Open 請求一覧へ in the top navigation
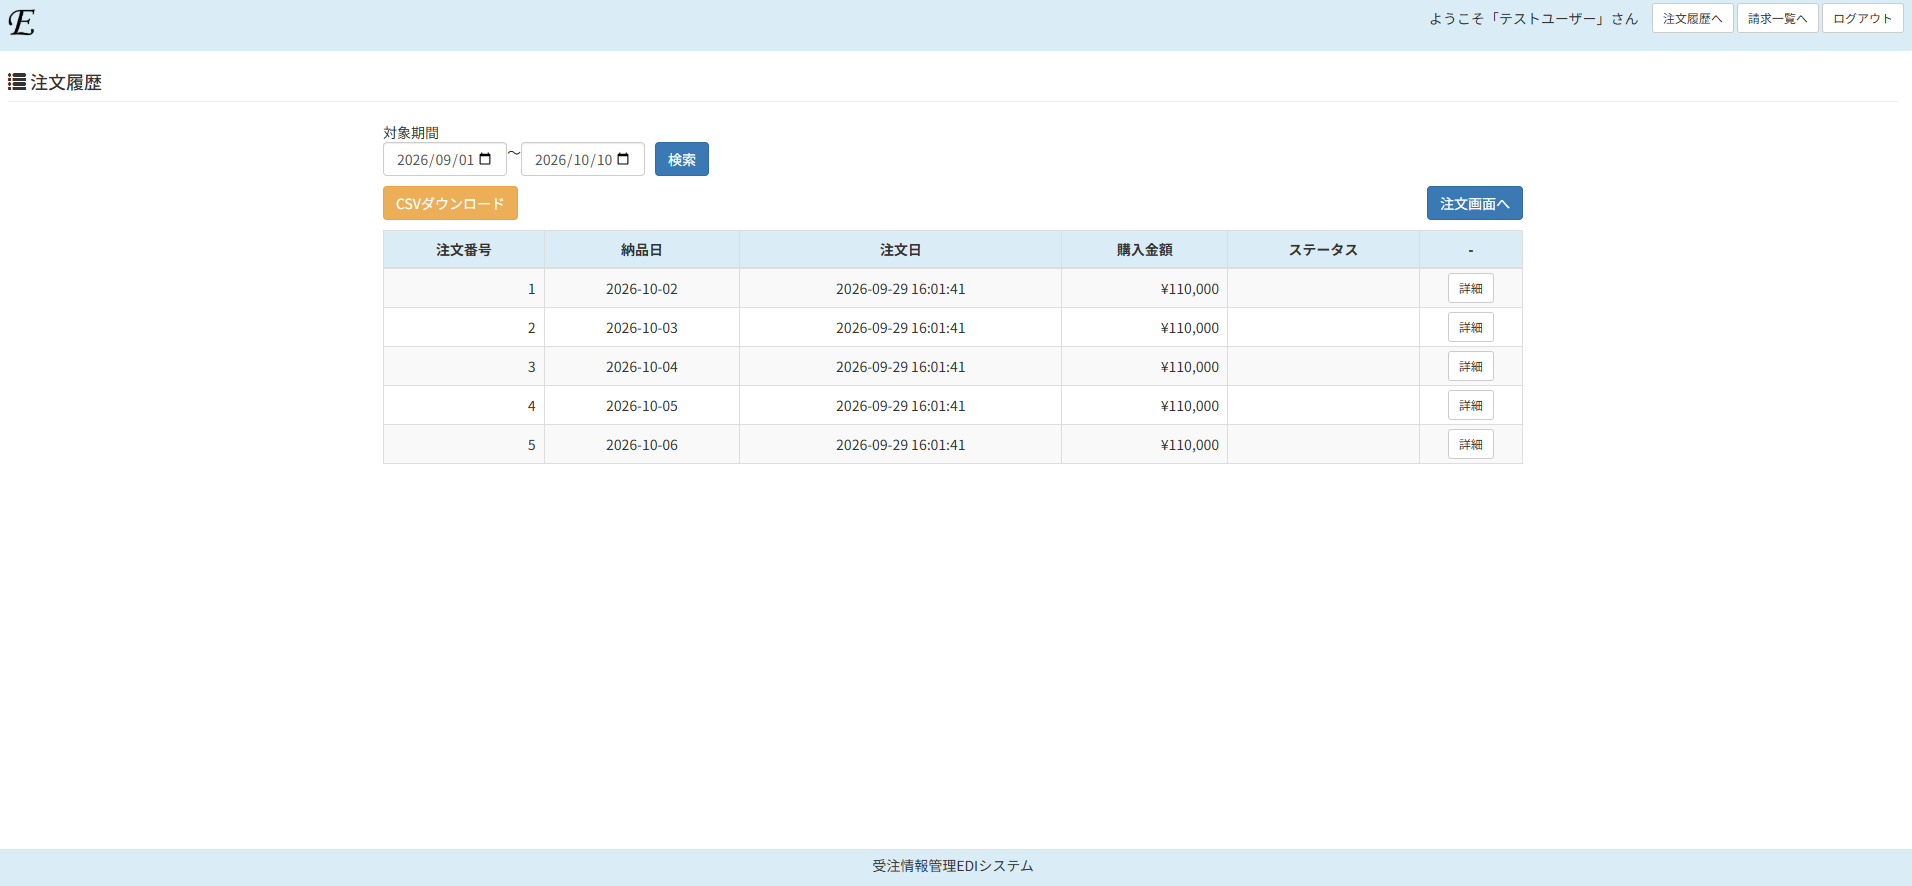Image resolution: width=1912 pixels, height=886 pixels. 1777,18
